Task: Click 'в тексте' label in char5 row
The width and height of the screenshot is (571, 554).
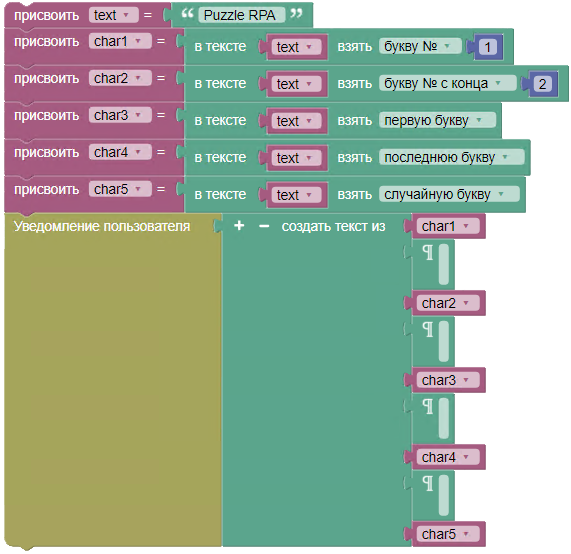Action: [220, 195]
